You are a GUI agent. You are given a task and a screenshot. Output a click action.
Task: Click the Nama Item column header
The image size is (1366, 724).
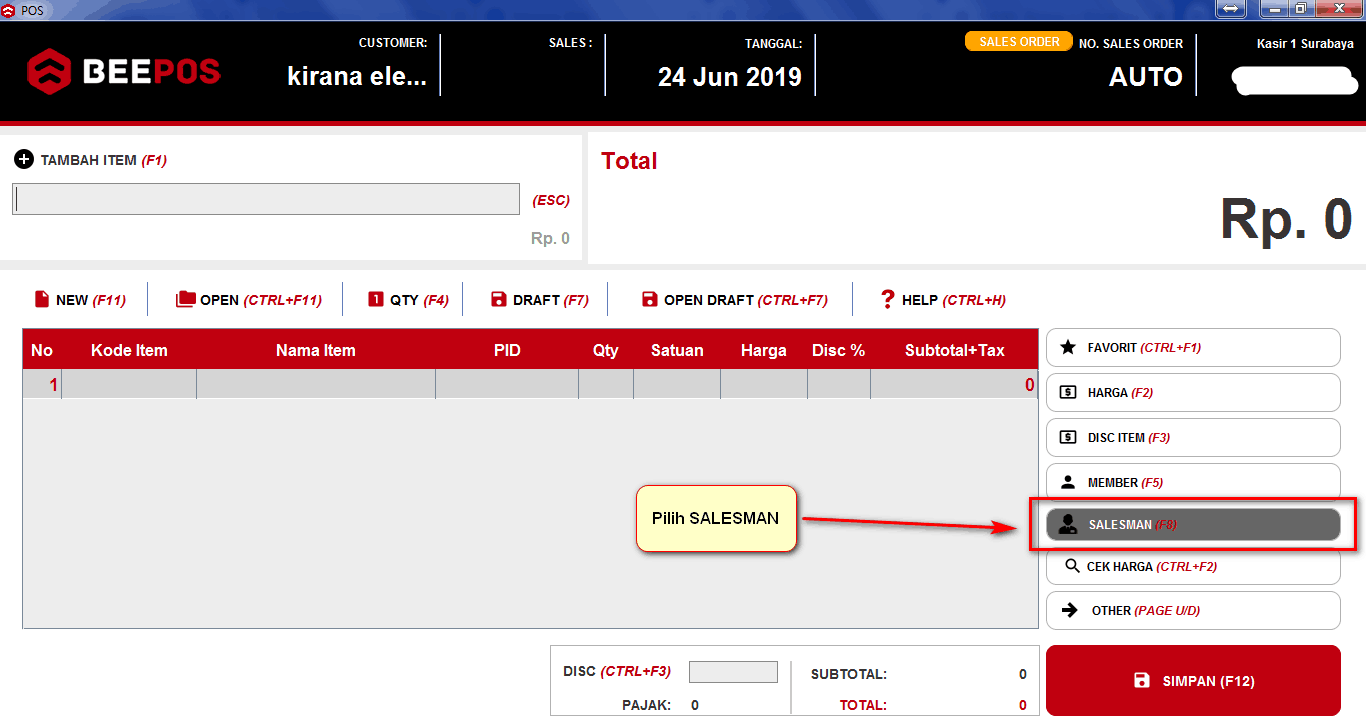(x=316, y=350)
